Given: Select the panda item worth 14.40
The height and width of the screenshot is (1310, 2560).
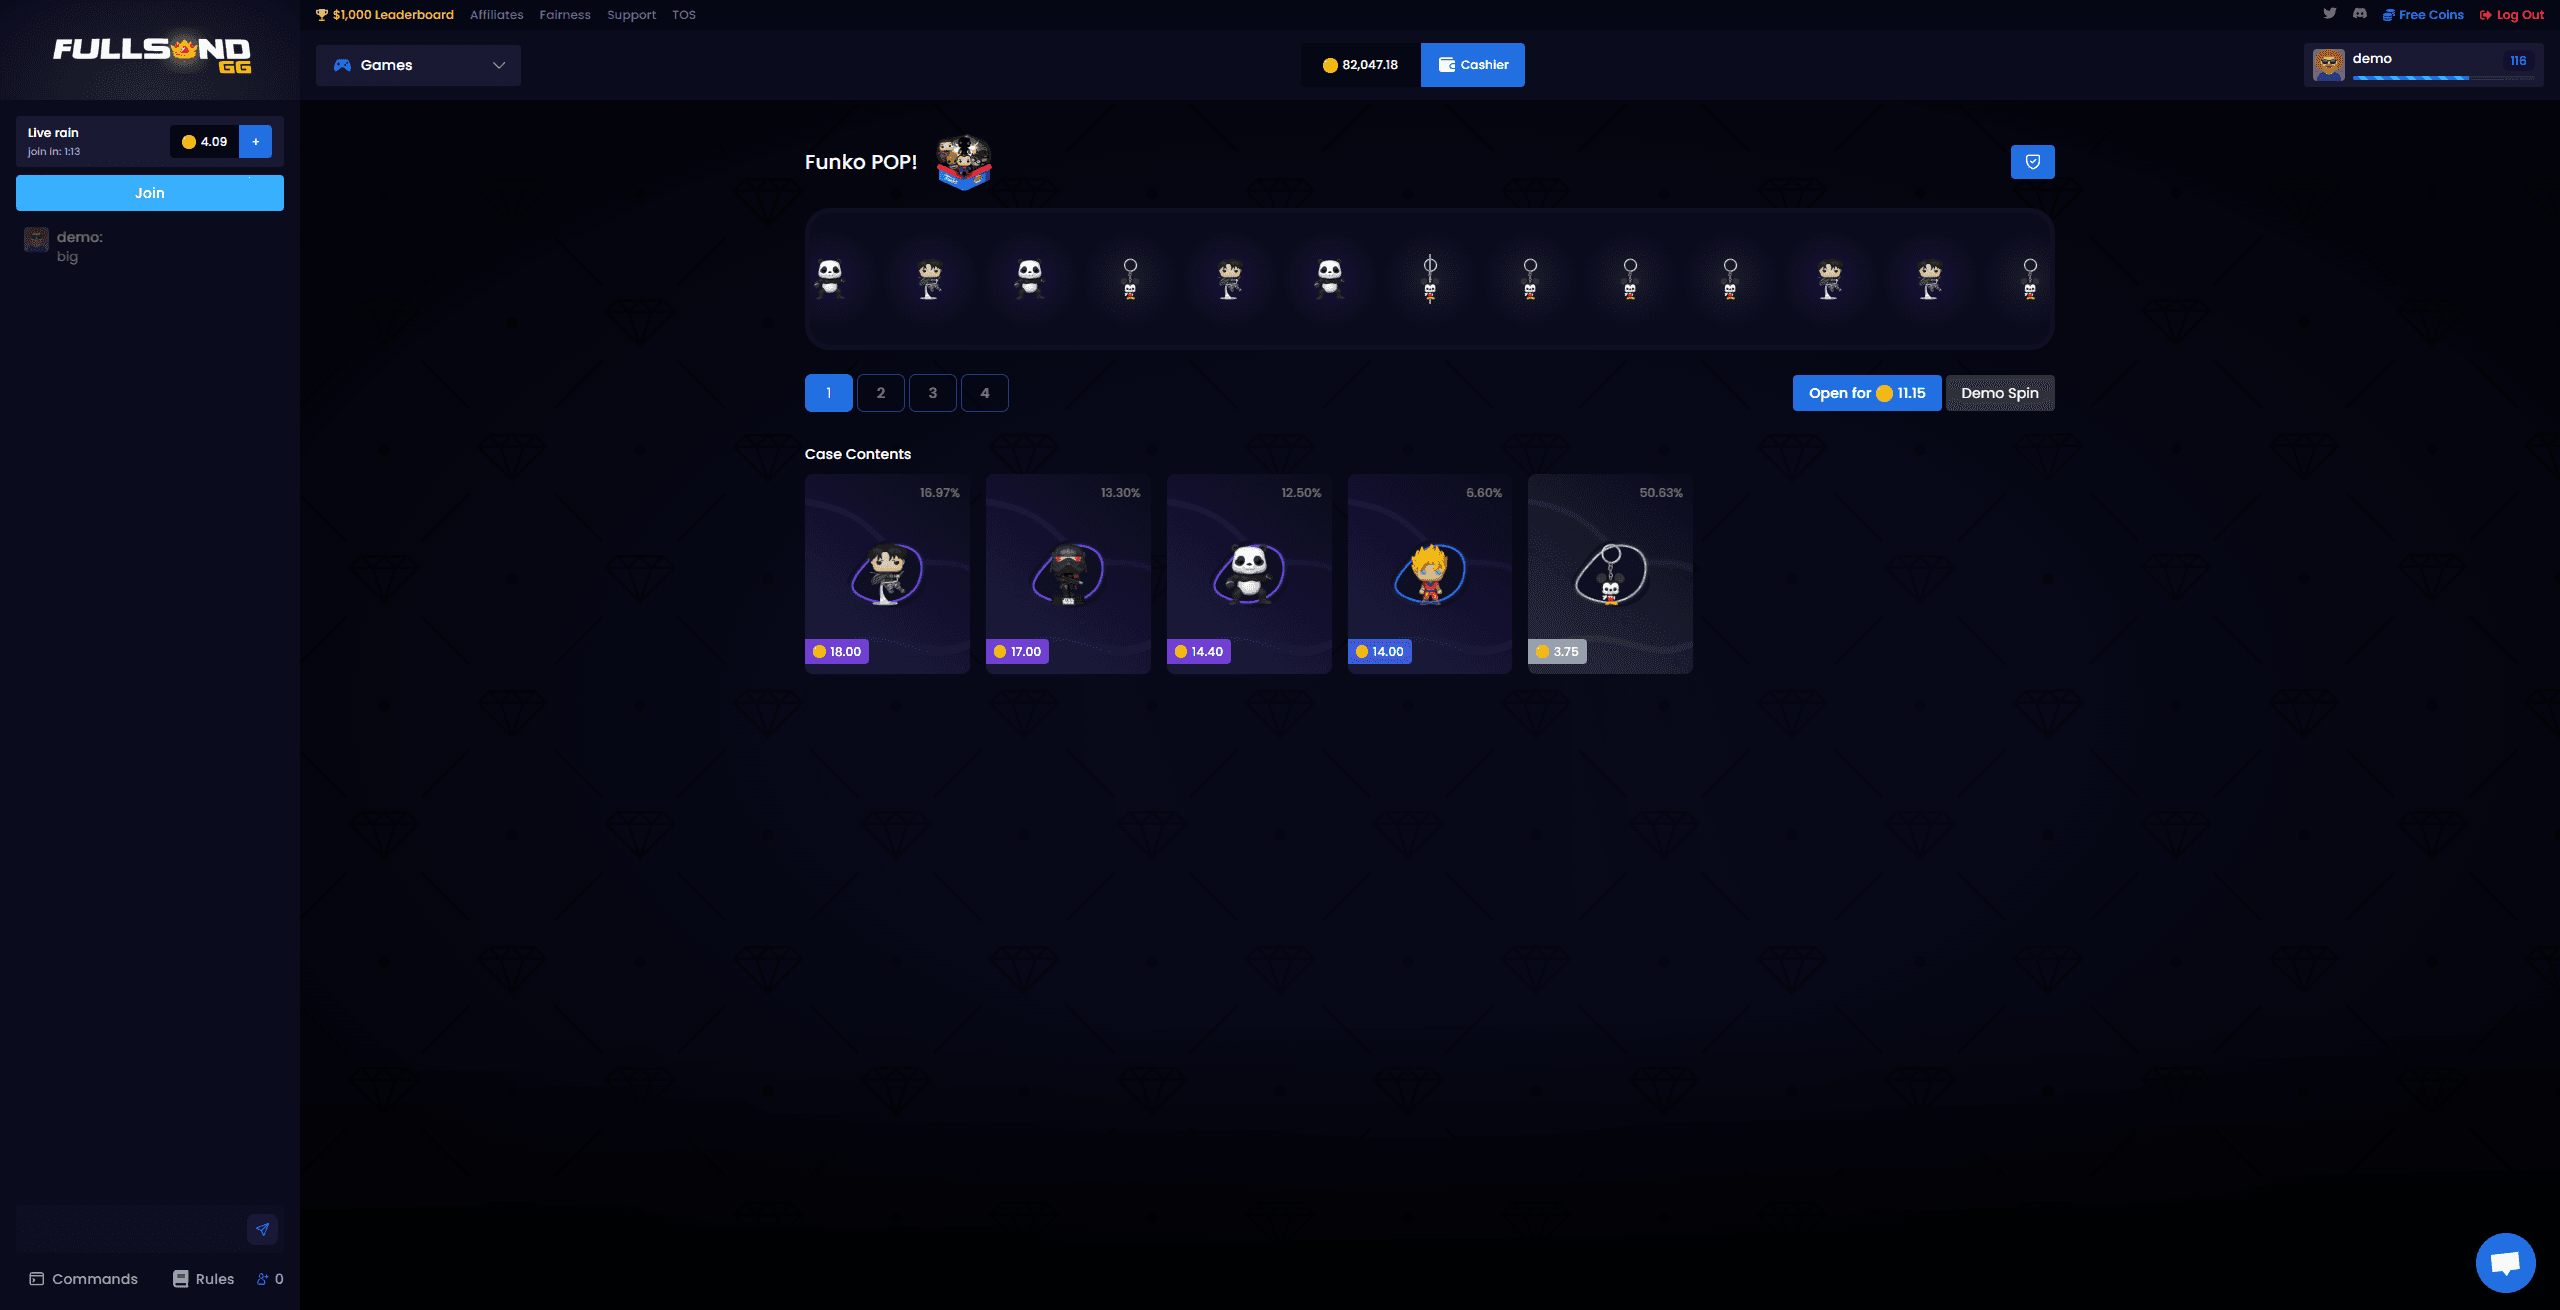Looking at the screenshot, I should (x=1248, y=574).
